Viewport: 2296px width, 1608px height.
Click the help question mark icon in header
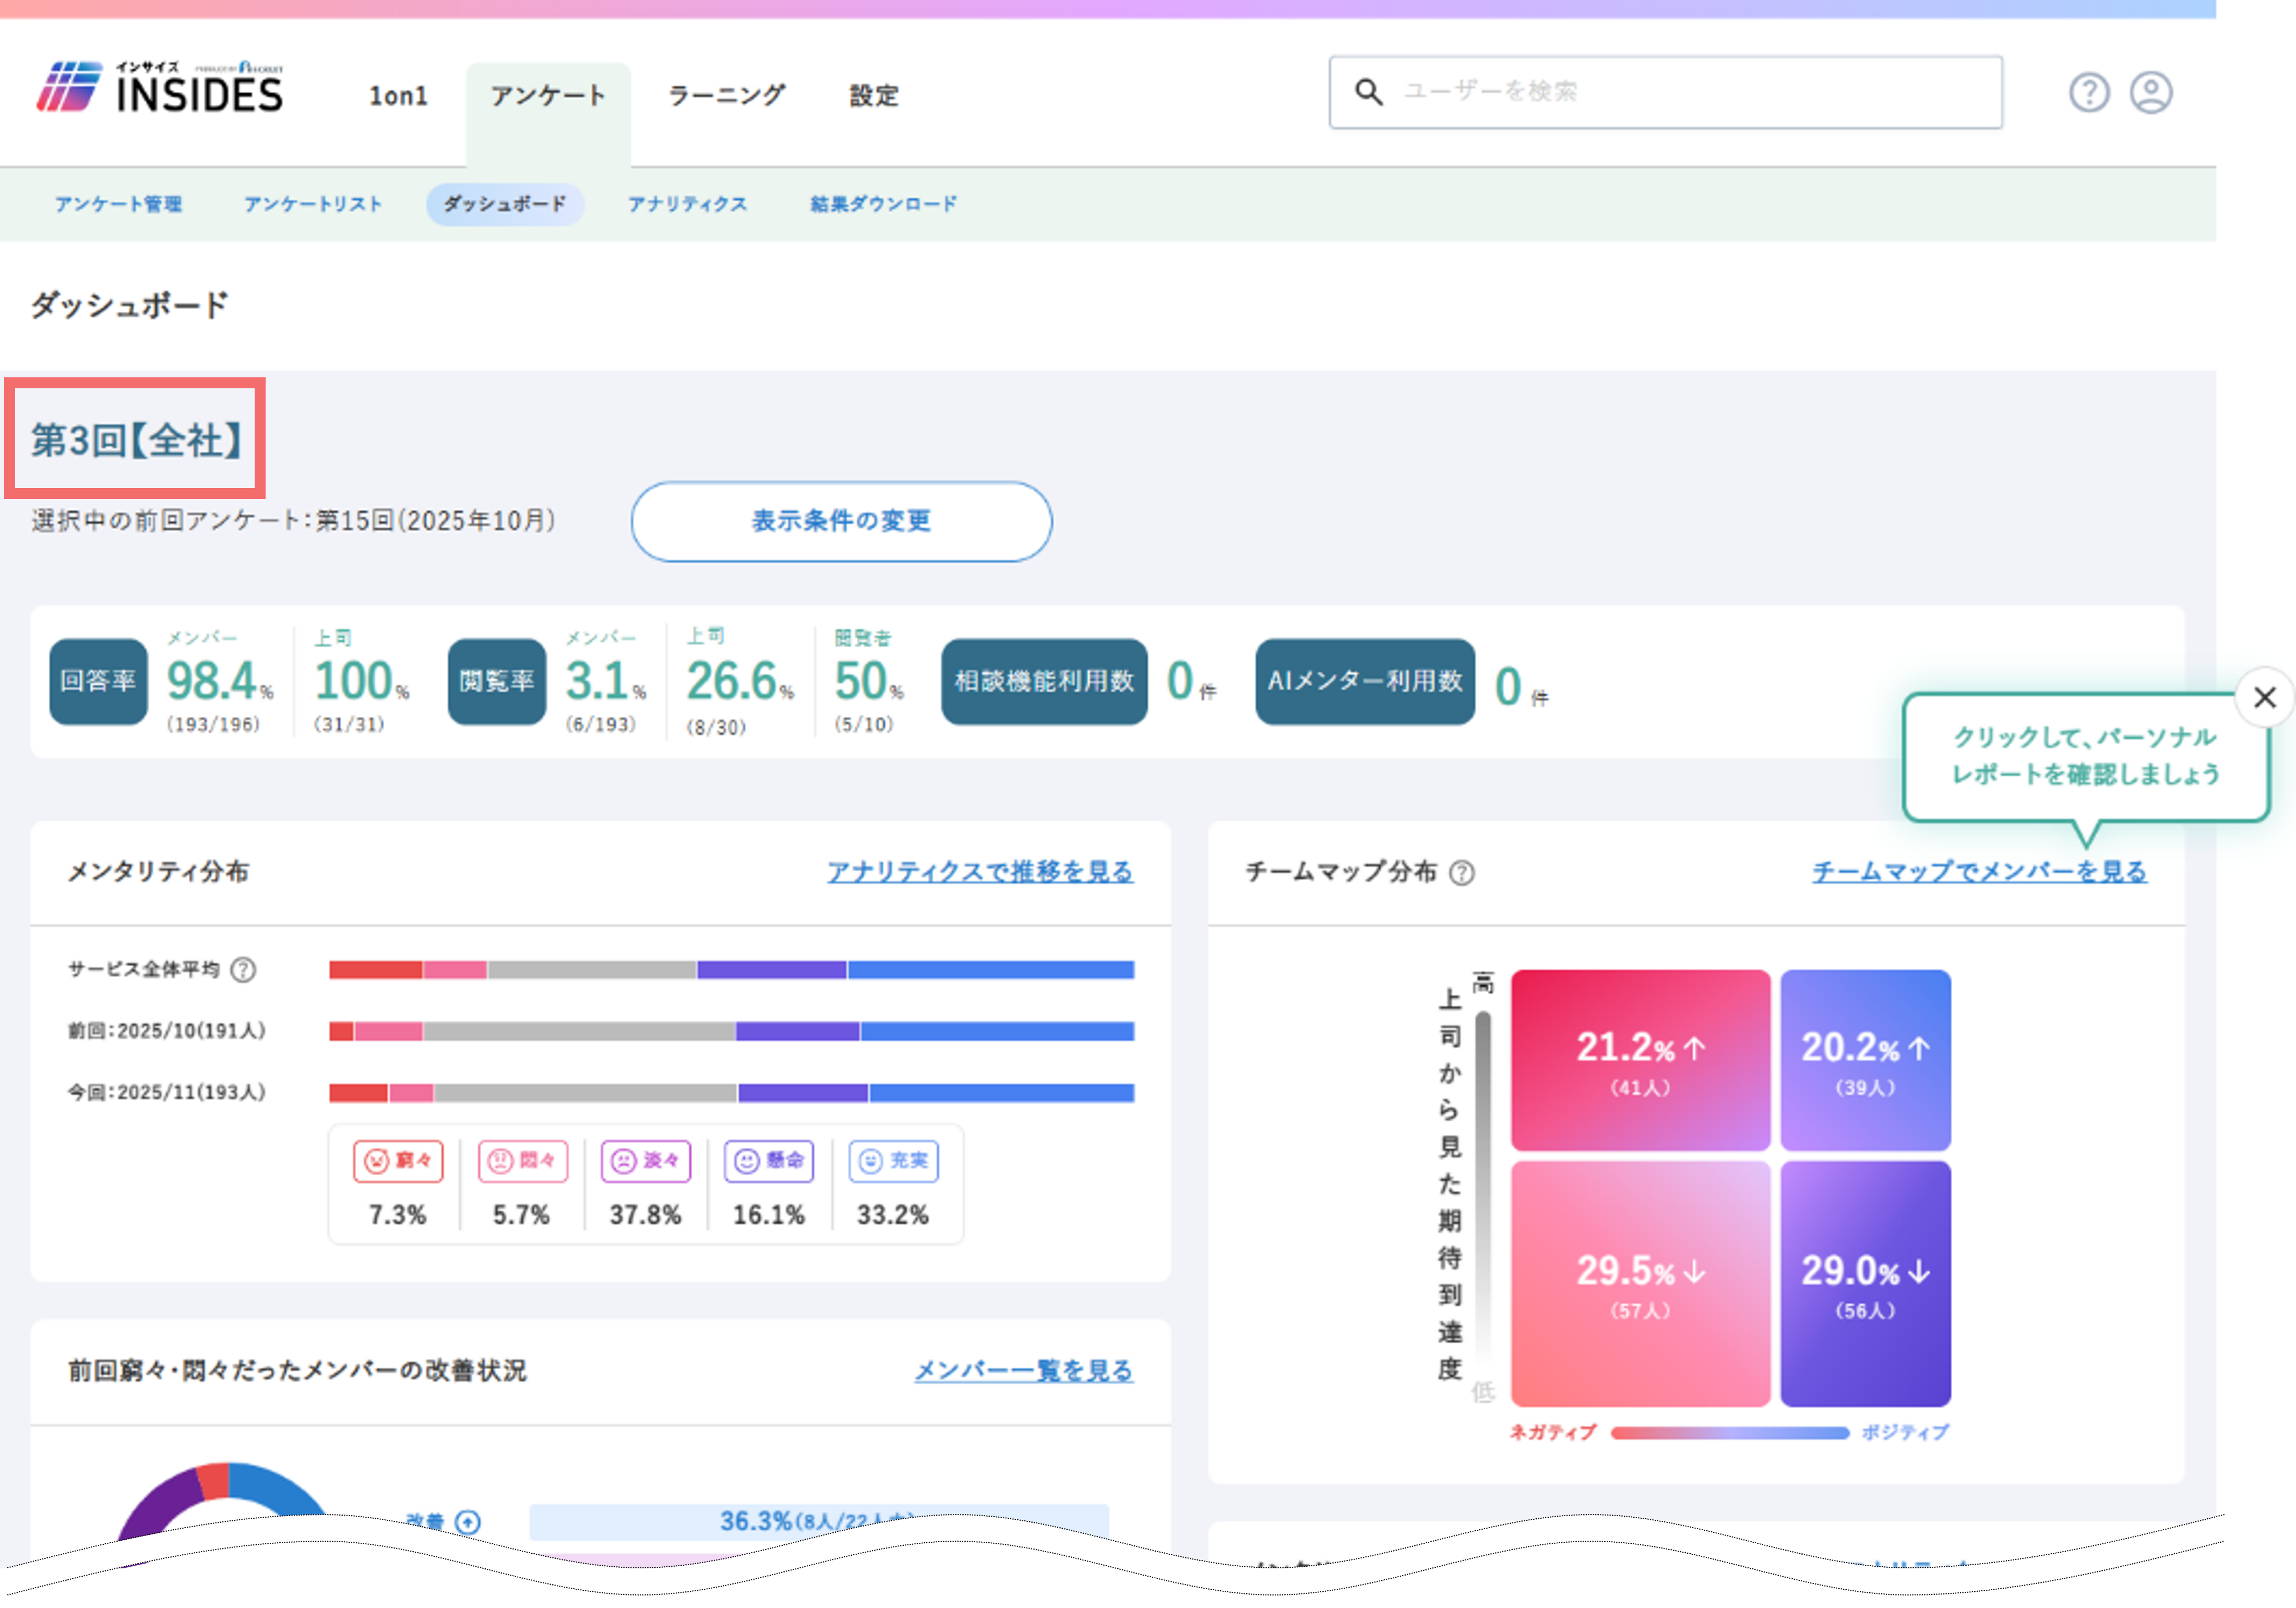[x=2088, y=93]
